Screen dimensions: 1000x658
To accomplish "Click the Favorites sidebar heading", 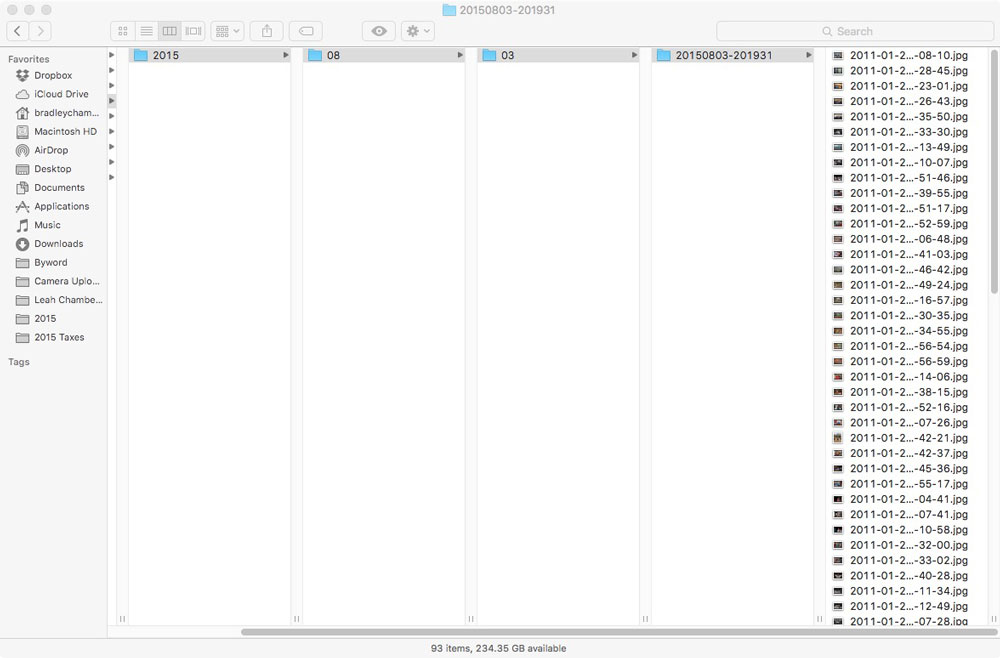I will tap(29, 59).
